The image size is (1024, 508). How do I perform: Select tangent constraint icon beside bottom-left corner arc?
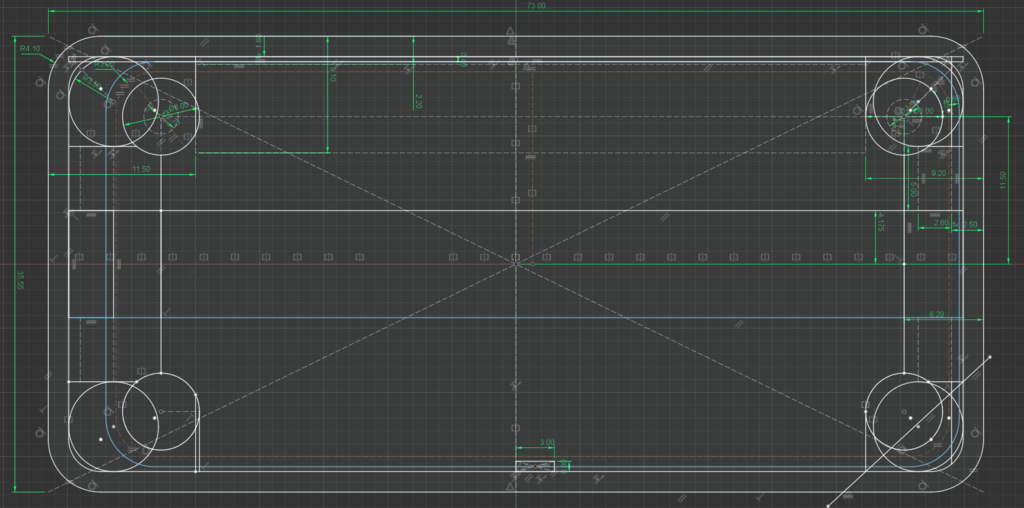40,432
